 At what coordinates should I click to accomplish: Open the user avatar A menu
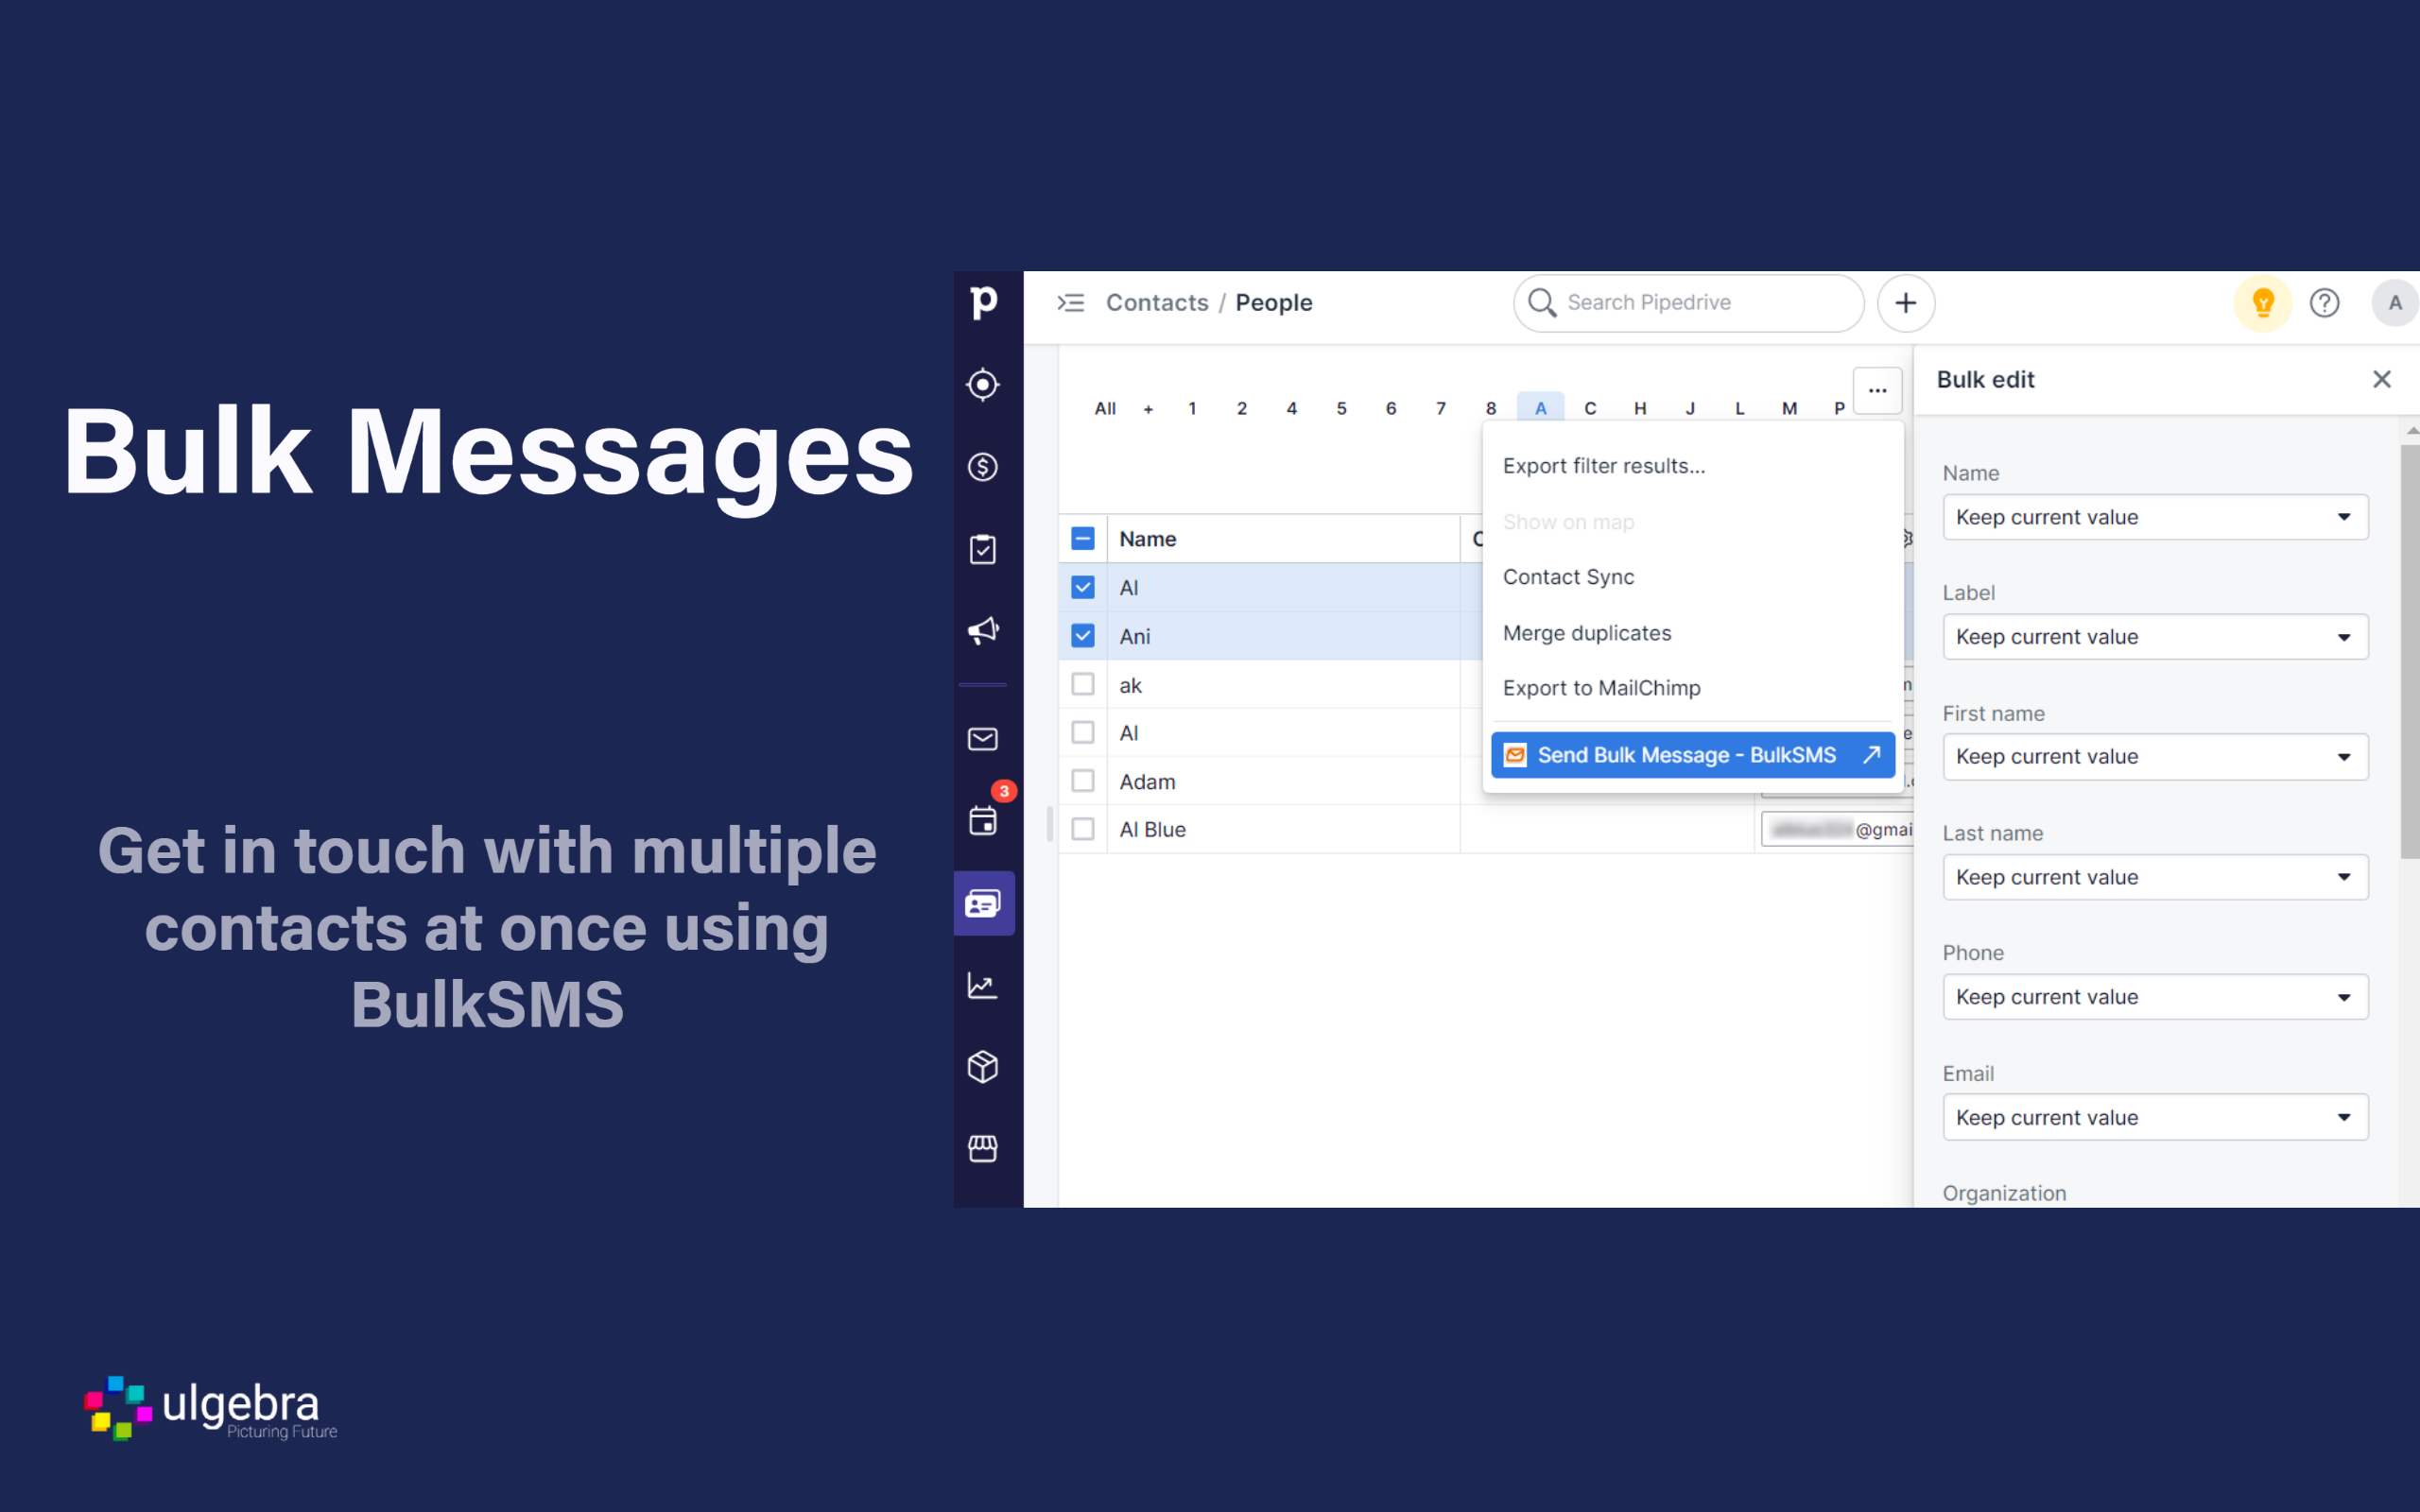tap(2395, 303)
